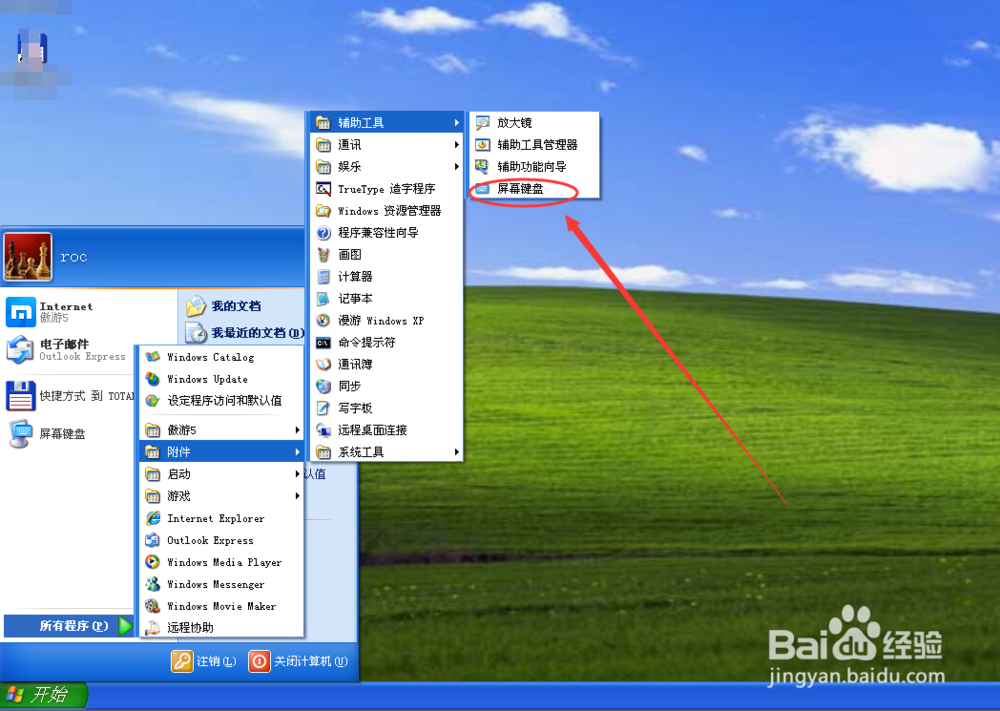Screen dimensions: 1000x711
Task: Click the Windows Catalog icon
Action: pyautogui.click(x=152, y=357)
